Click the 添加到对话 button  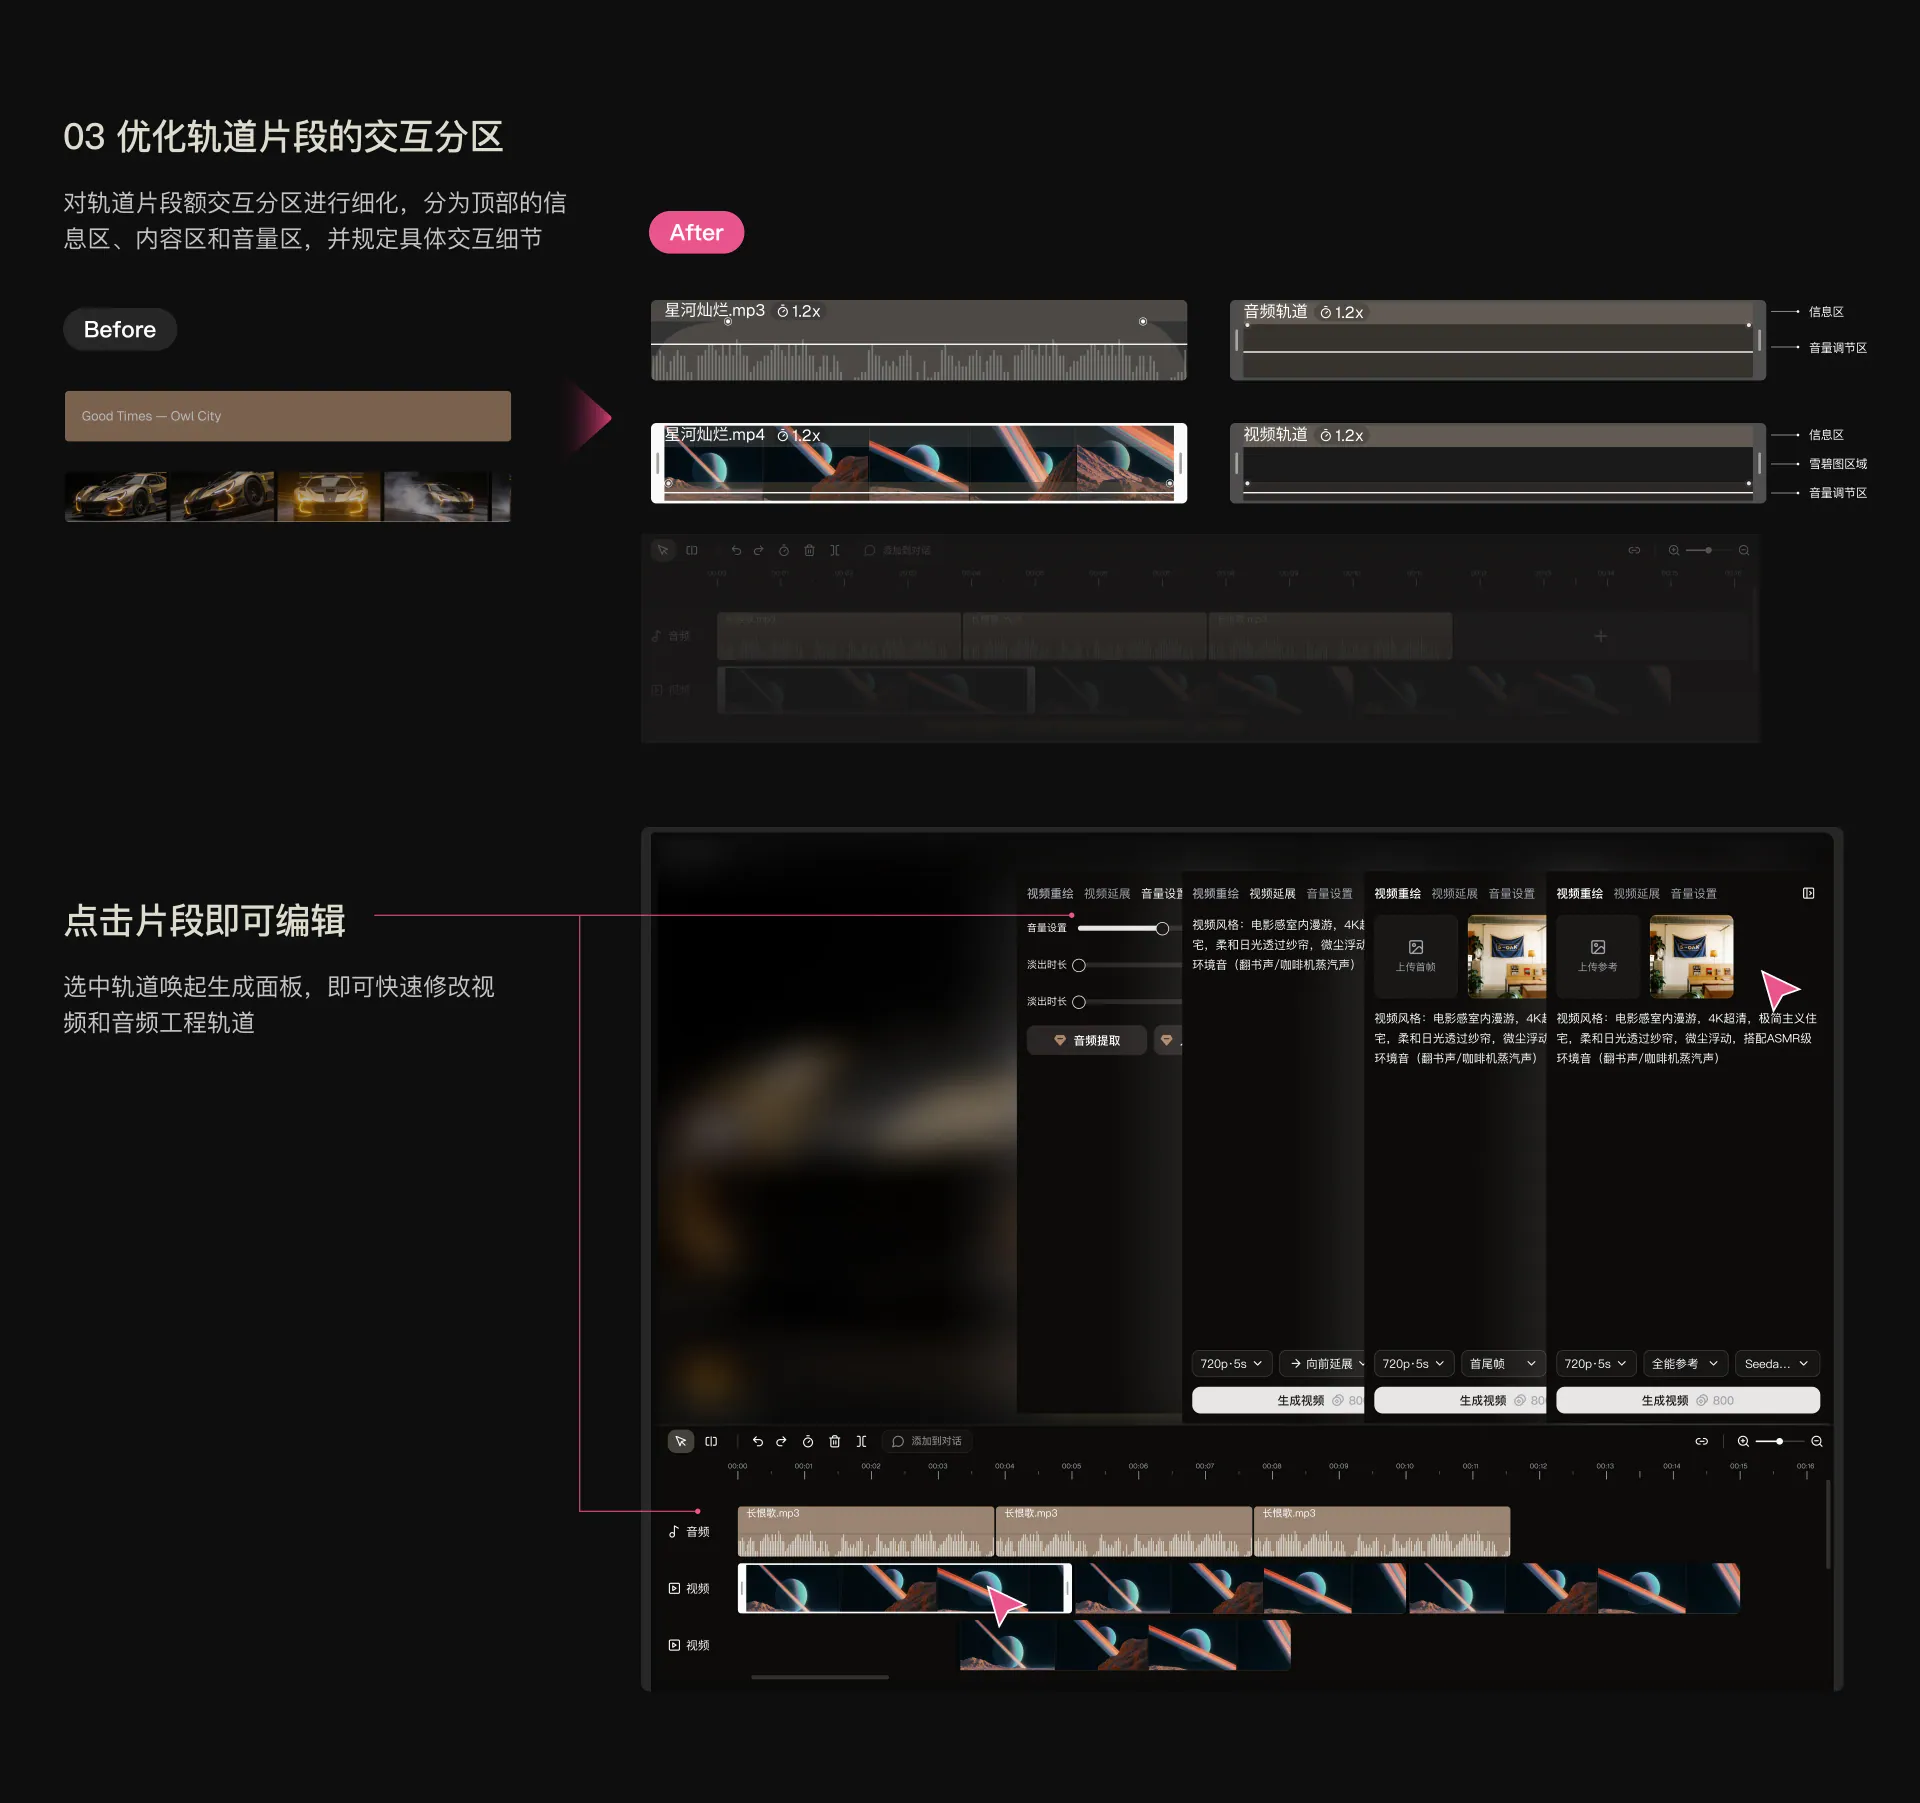click(927, 1441)
